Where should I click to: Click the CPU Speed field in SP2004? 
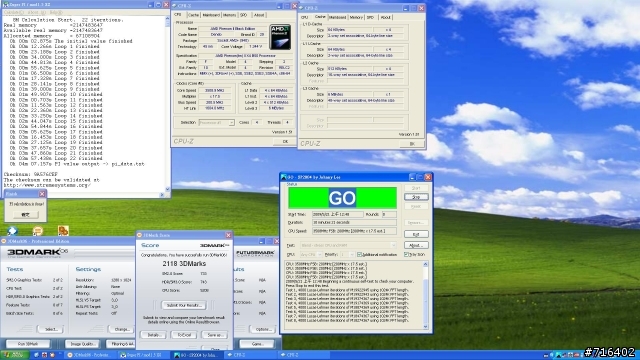pos(354,231)
